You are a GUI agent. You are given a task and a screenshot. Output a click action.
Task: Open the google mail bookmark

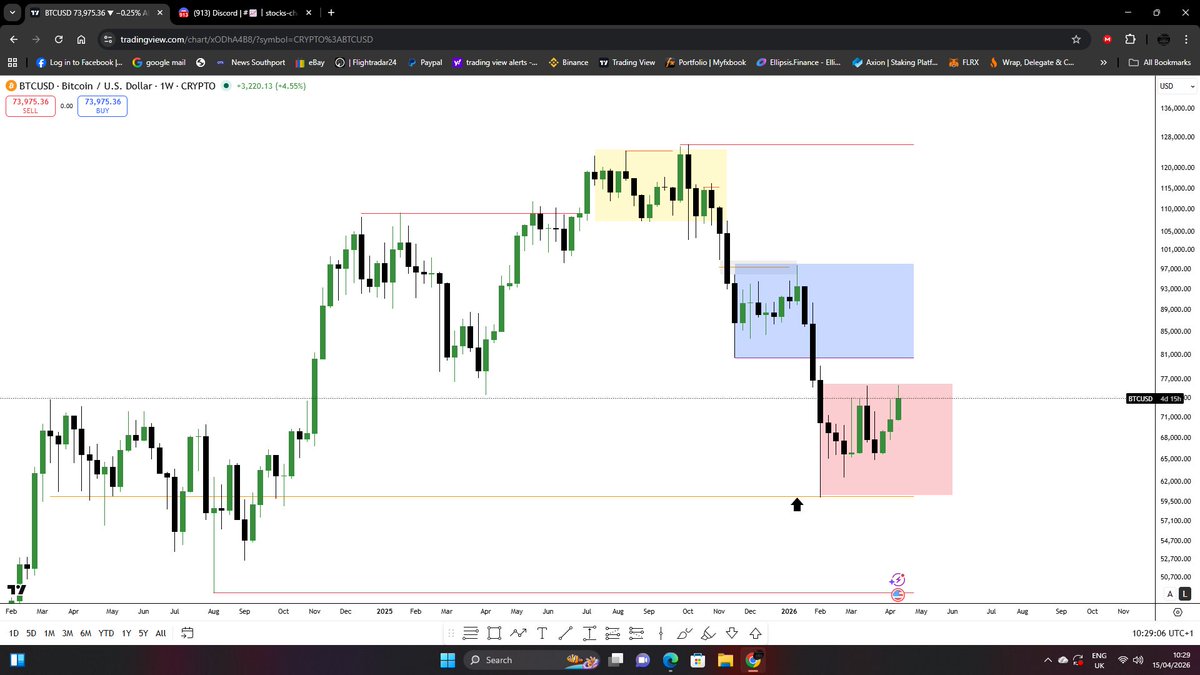(x=159, y=62)
